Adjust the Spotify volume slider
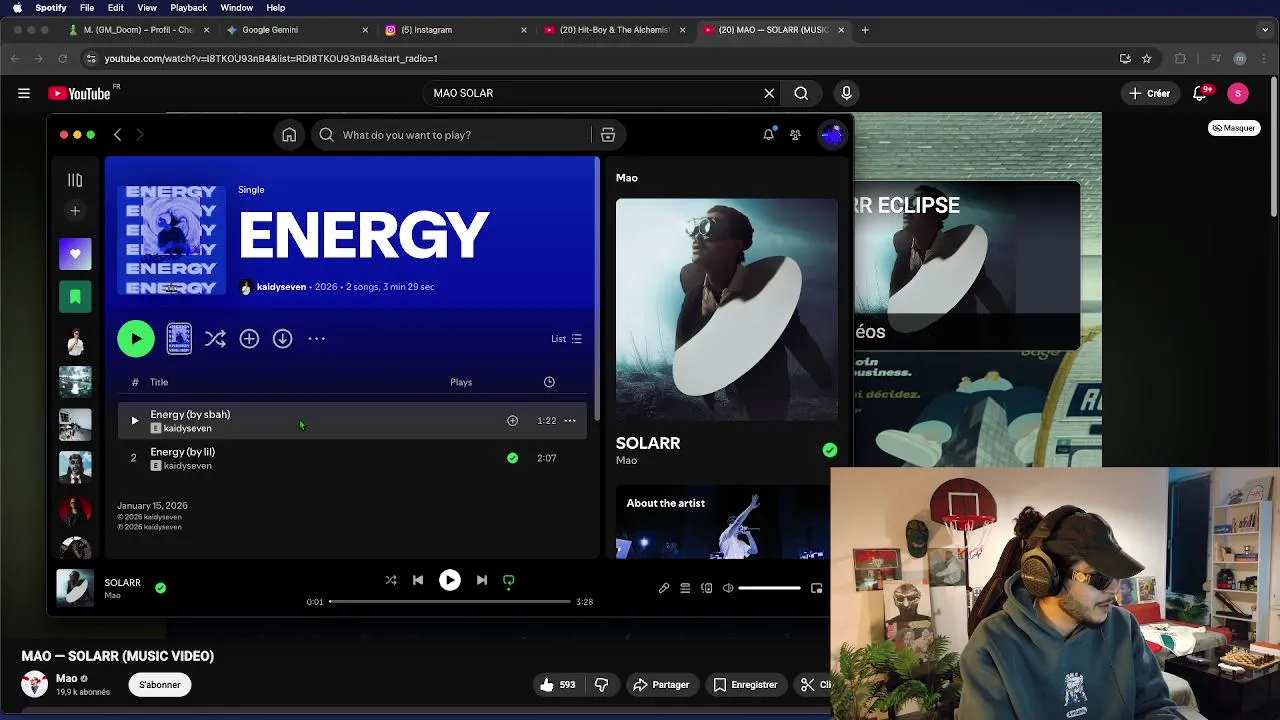Image resolution: width=1280 pixels, height=720 pixels. pyautogui.click(x=769, y=588)
